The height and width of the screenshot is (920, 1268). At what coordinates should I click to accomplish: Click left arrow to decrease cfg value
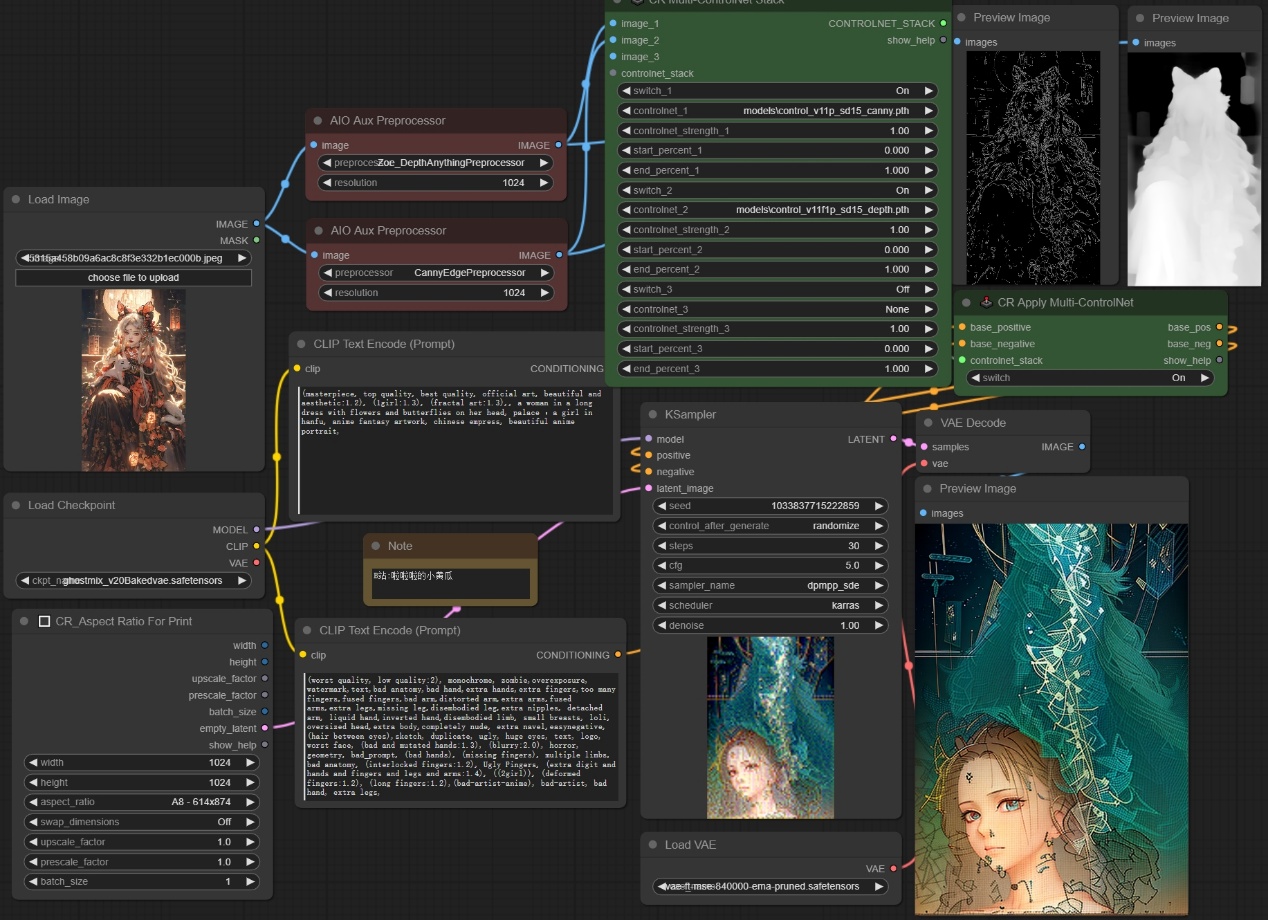click(661, 566)
